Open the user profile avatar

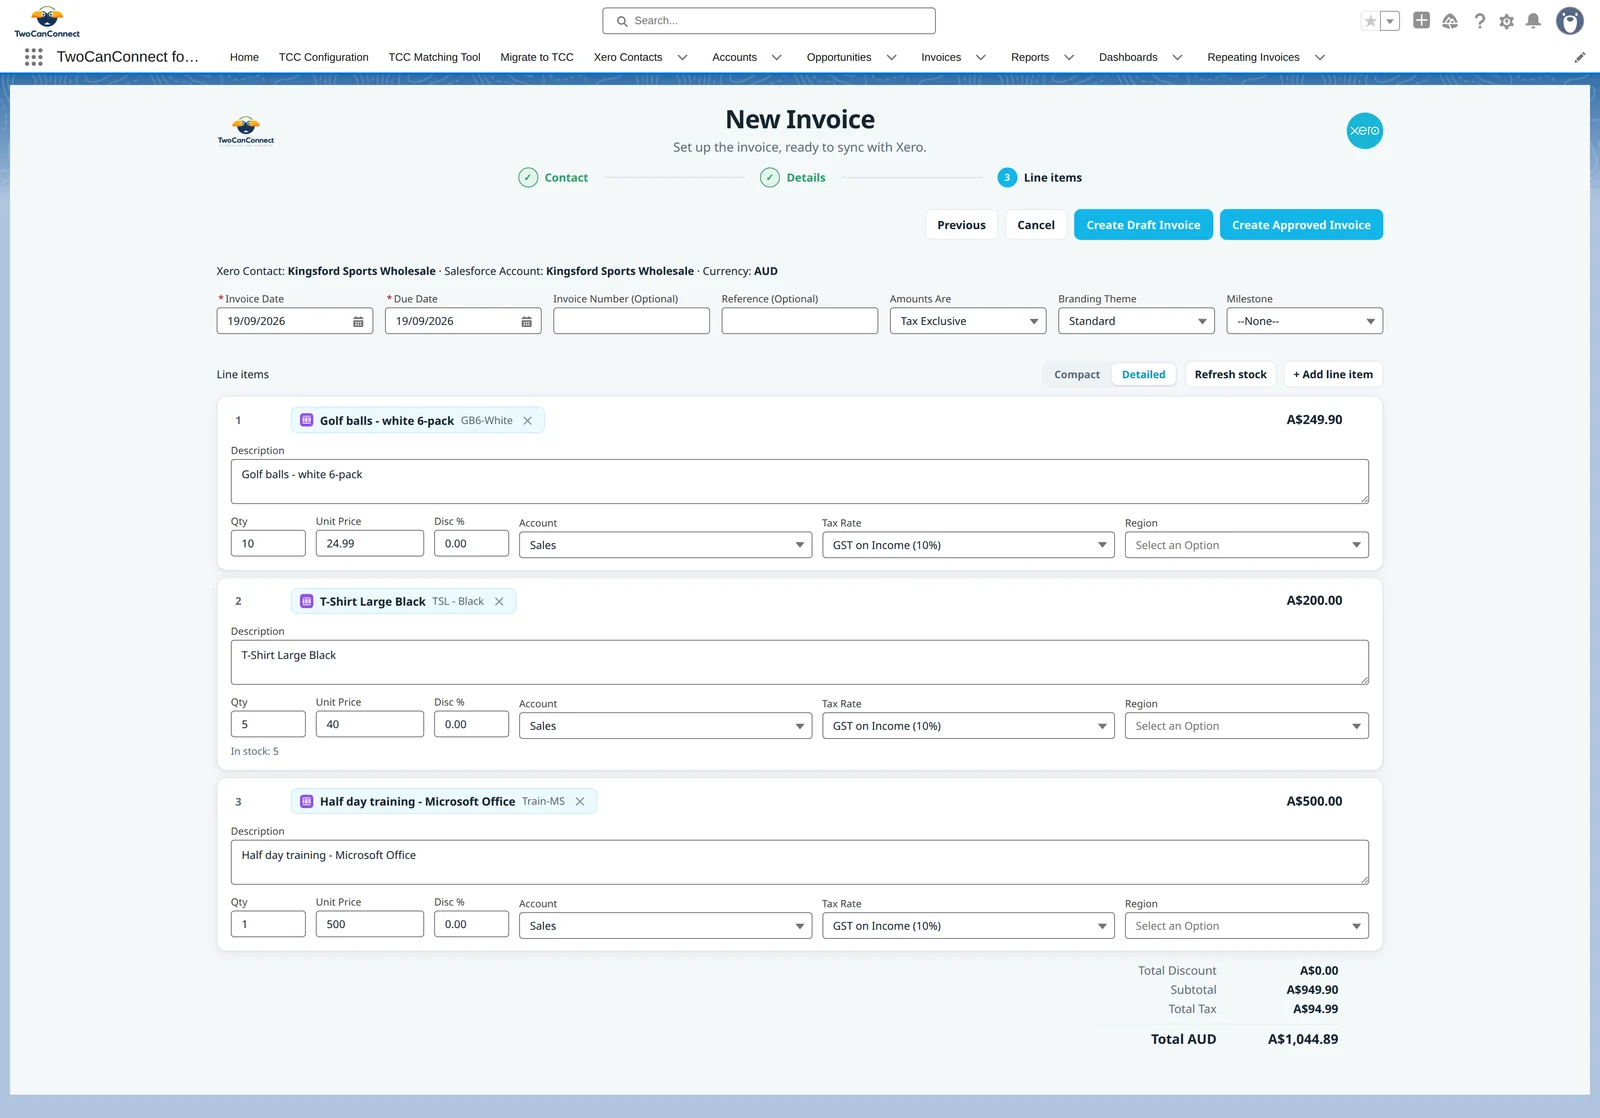(x=1570, y=21)
